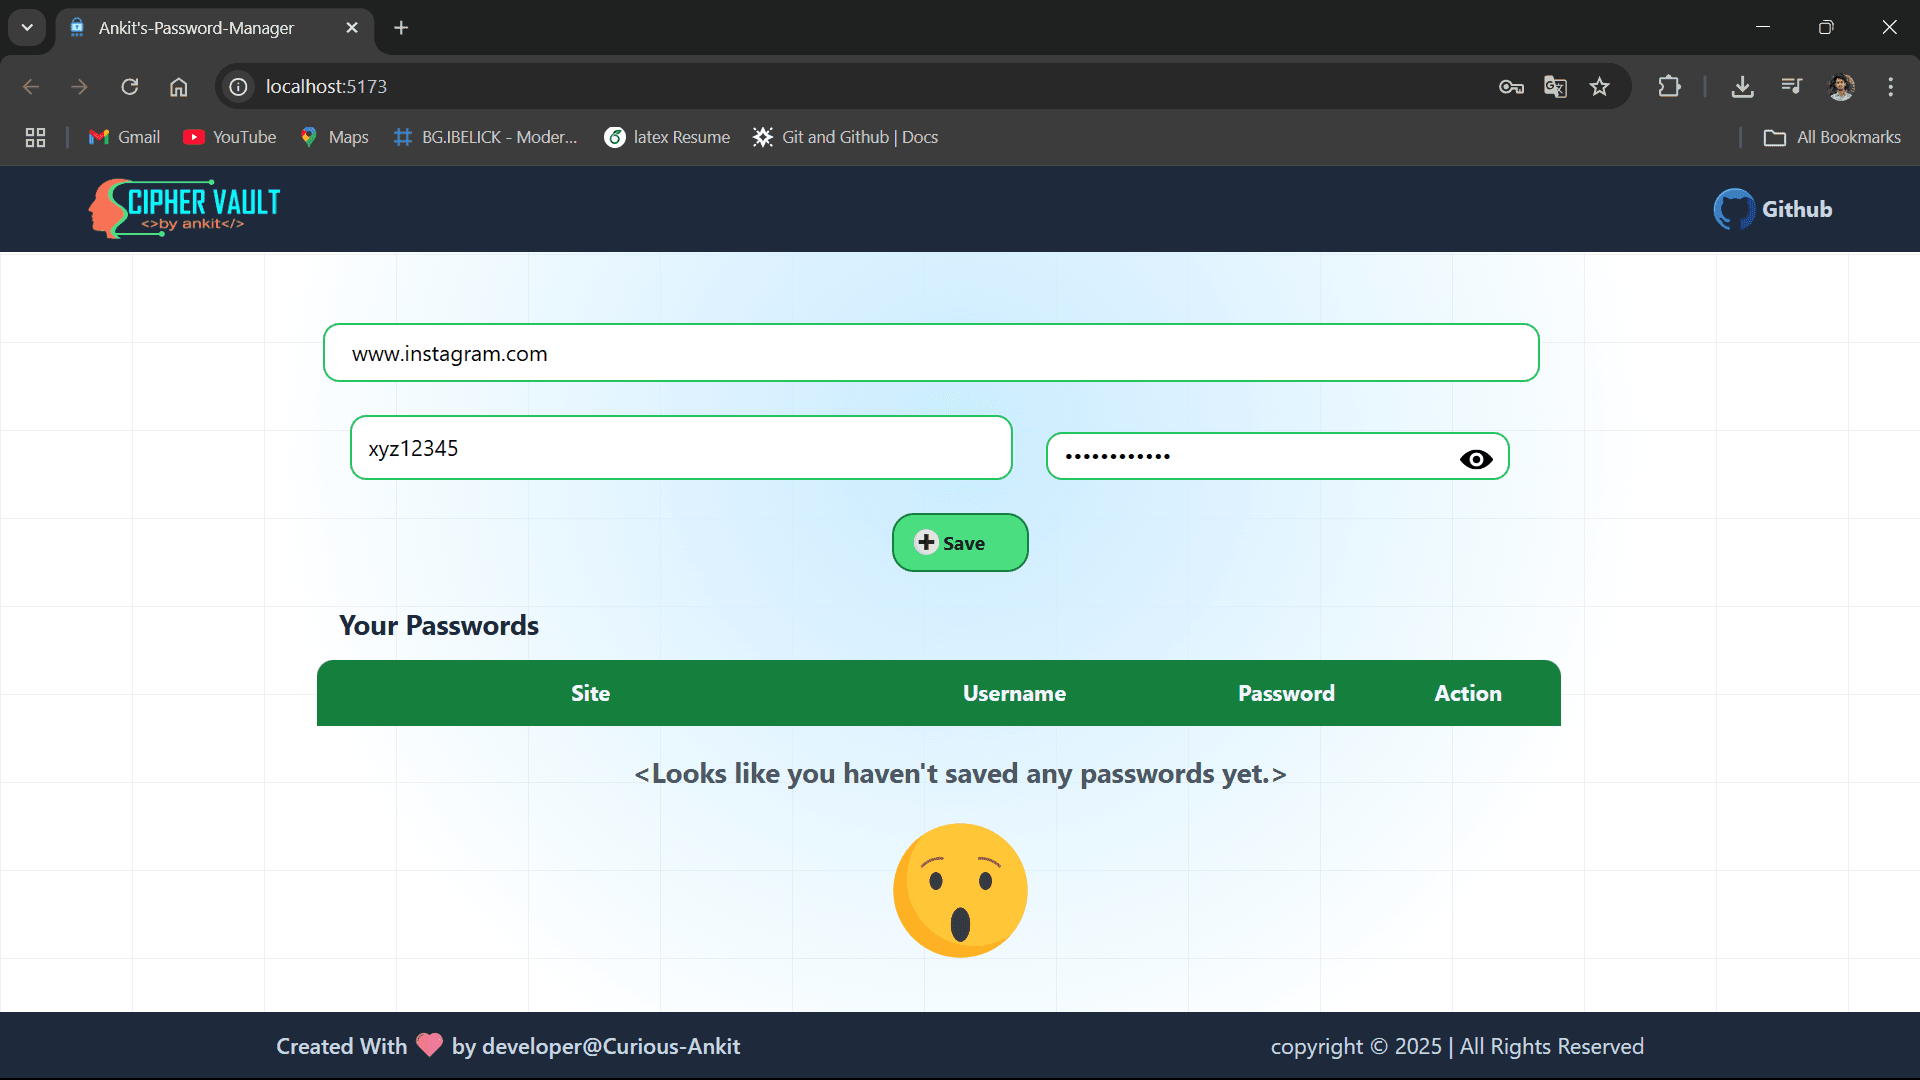Open All Bookmarks folder
This screenshot has width=1920, height=1080.
pyautogui.click(x=1832, y=137)
